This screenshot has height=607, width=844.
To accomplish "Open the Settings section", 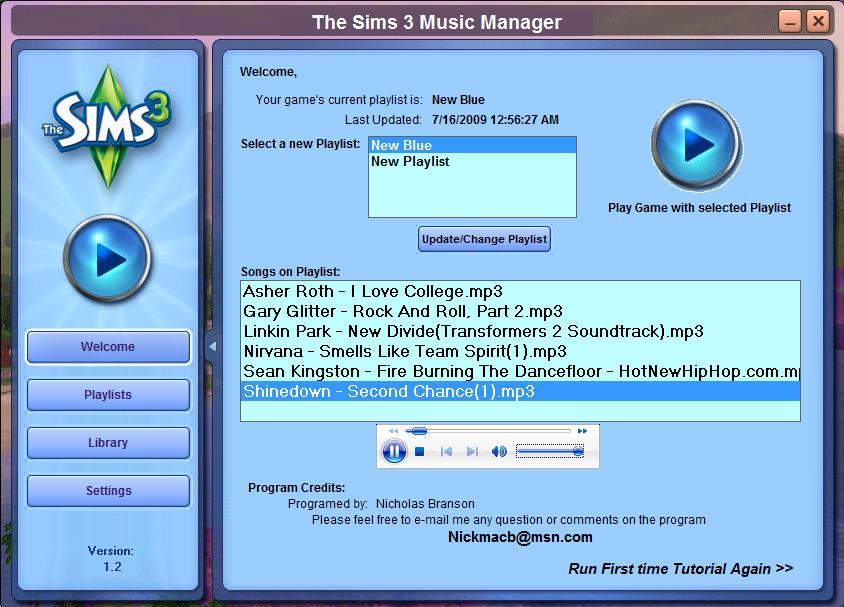I will 108,491.
